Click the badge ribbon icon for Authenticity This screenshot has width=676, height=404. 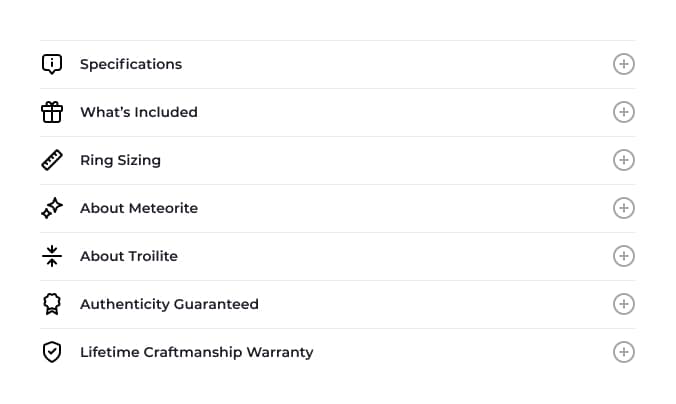point(52,304)
